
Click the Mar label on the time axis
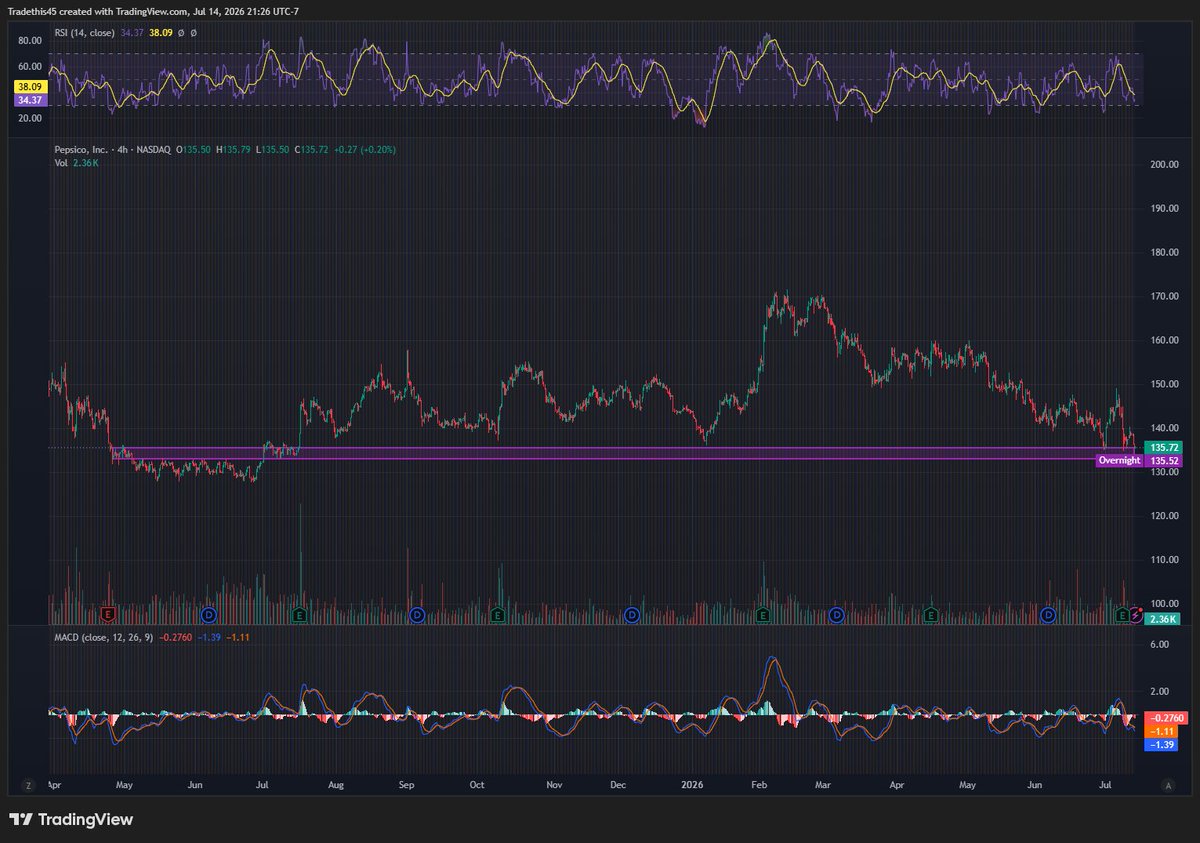click(x=824, y=786)
